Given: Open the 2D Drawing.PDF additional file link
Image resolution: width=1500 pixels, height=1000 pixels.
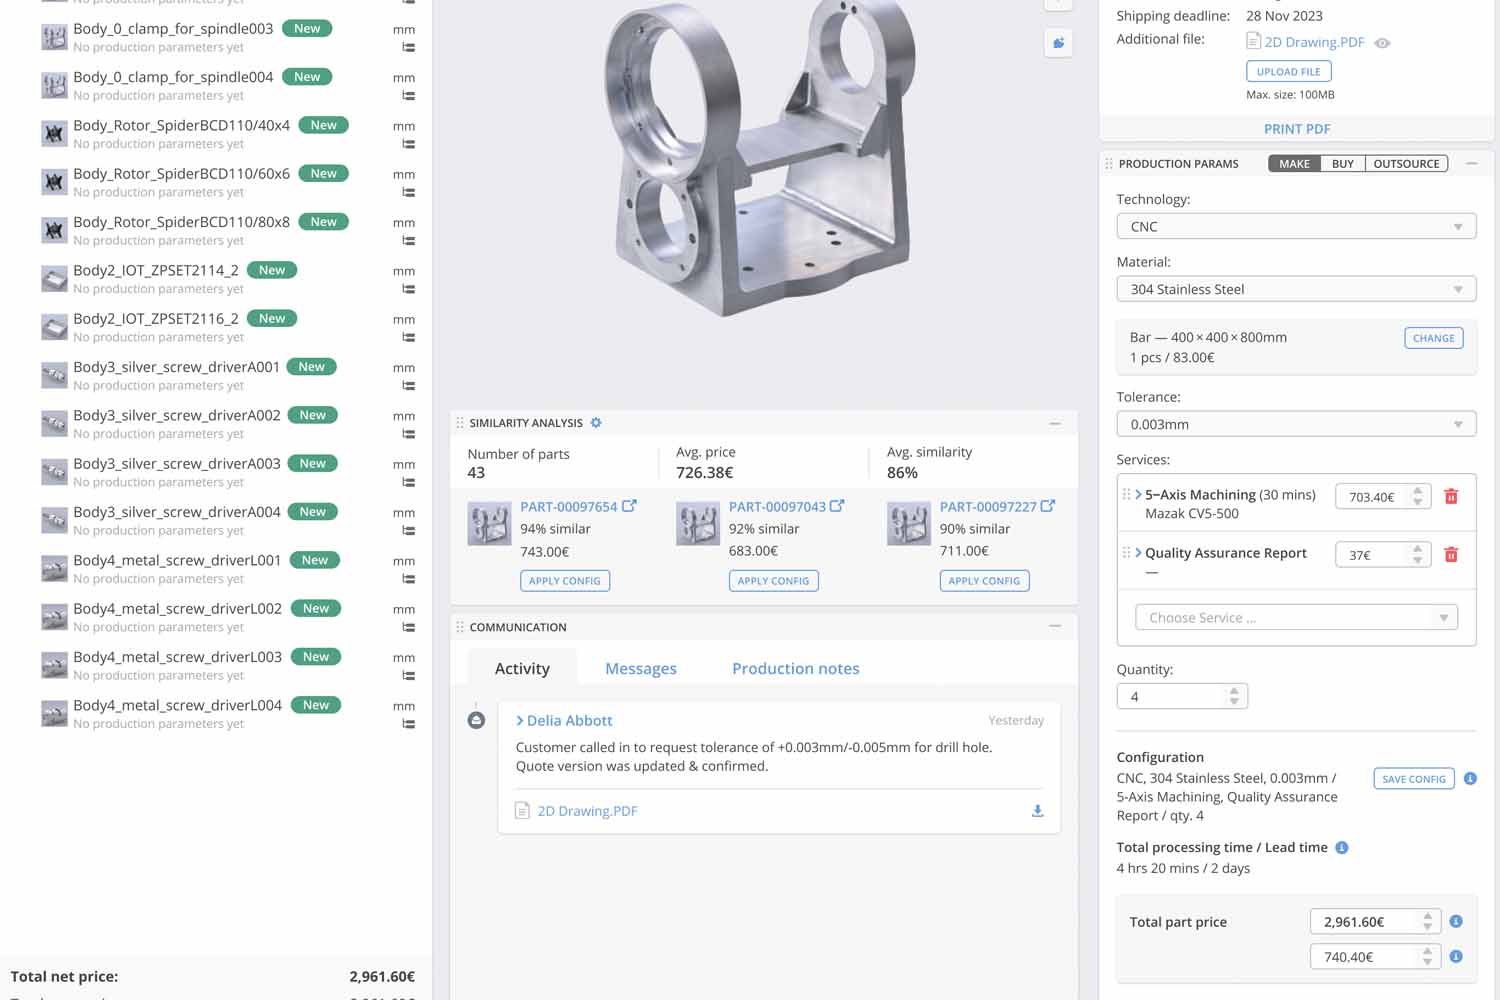Looking at the screenshot, I should 1314,42.
